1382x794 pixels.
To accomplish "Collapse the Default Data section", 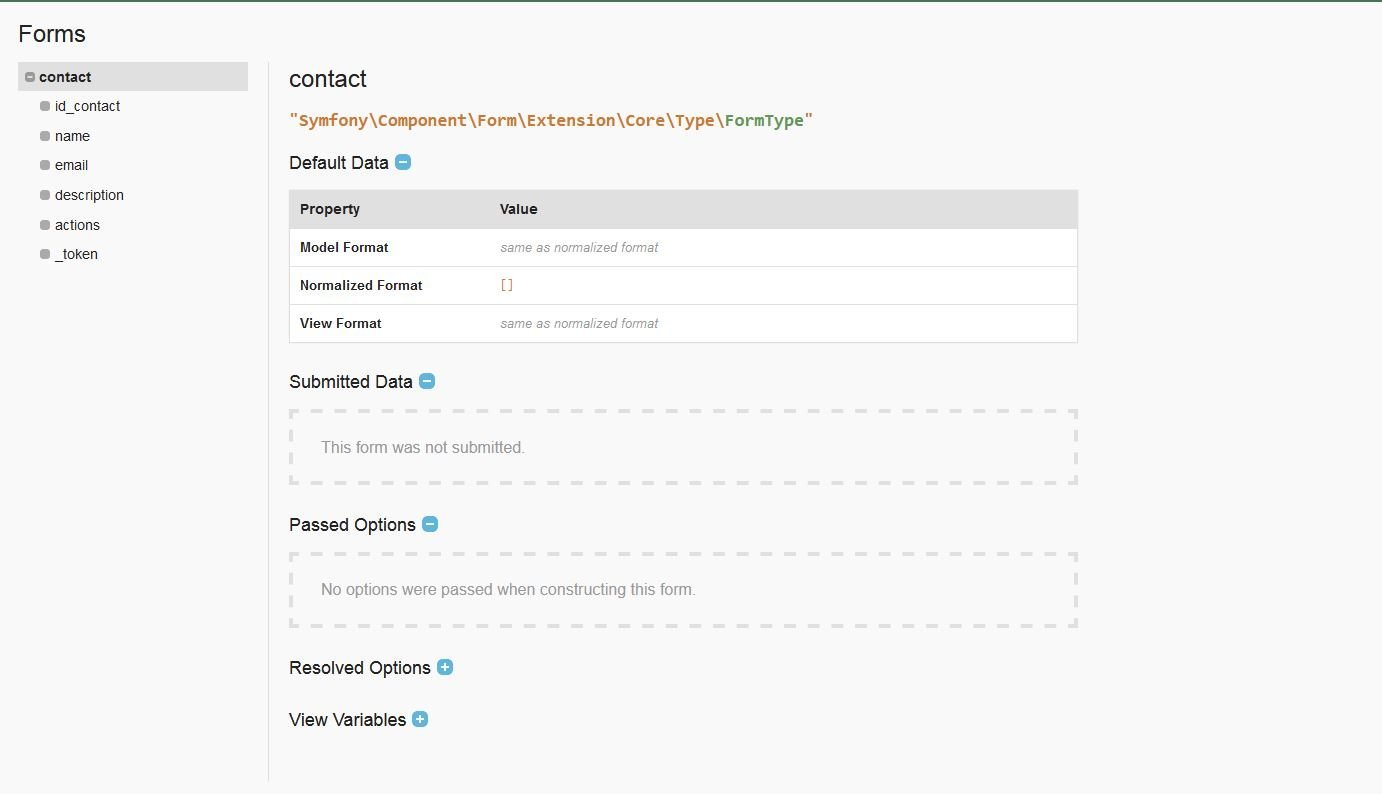I will 403,162.
